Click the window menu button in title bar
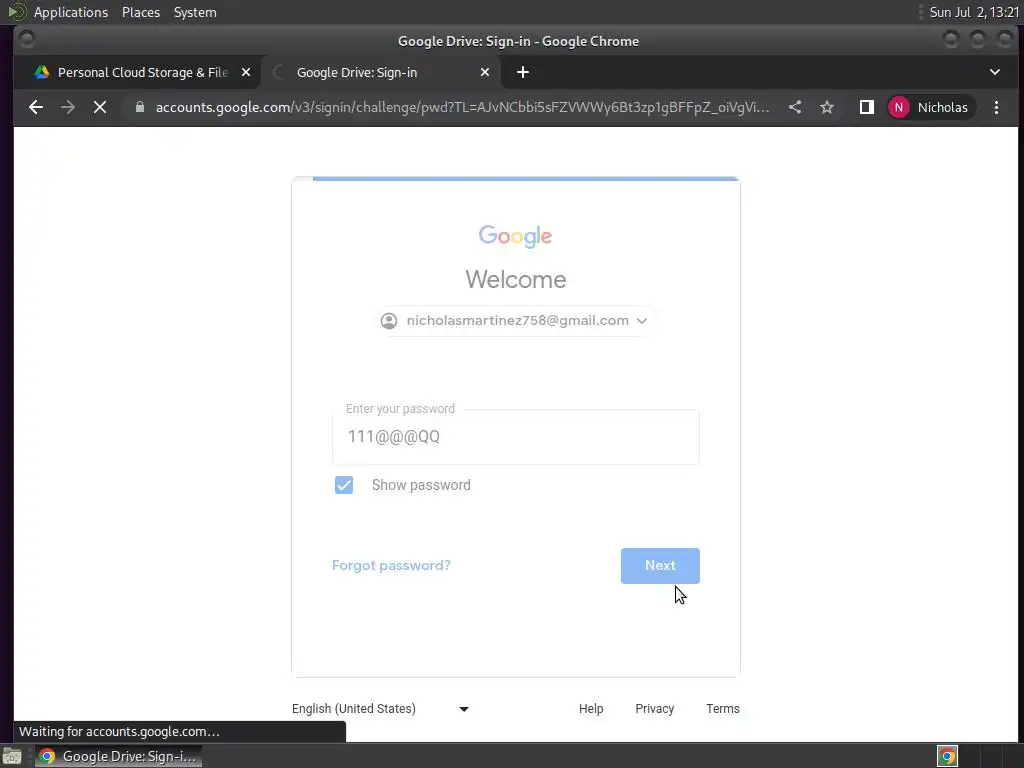The image size is (1024, 768). pyautogui.click(x=27, y=40)
